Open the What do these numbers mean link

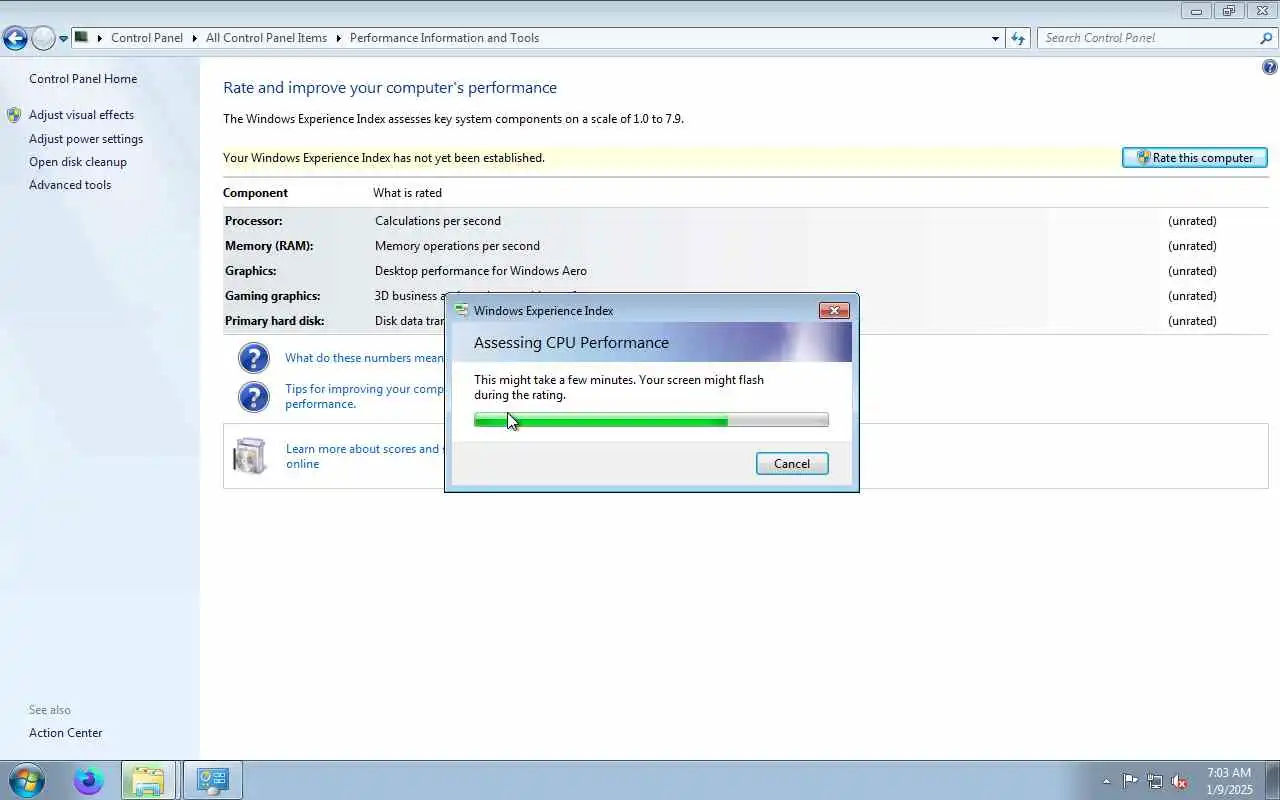pos(364,358)
